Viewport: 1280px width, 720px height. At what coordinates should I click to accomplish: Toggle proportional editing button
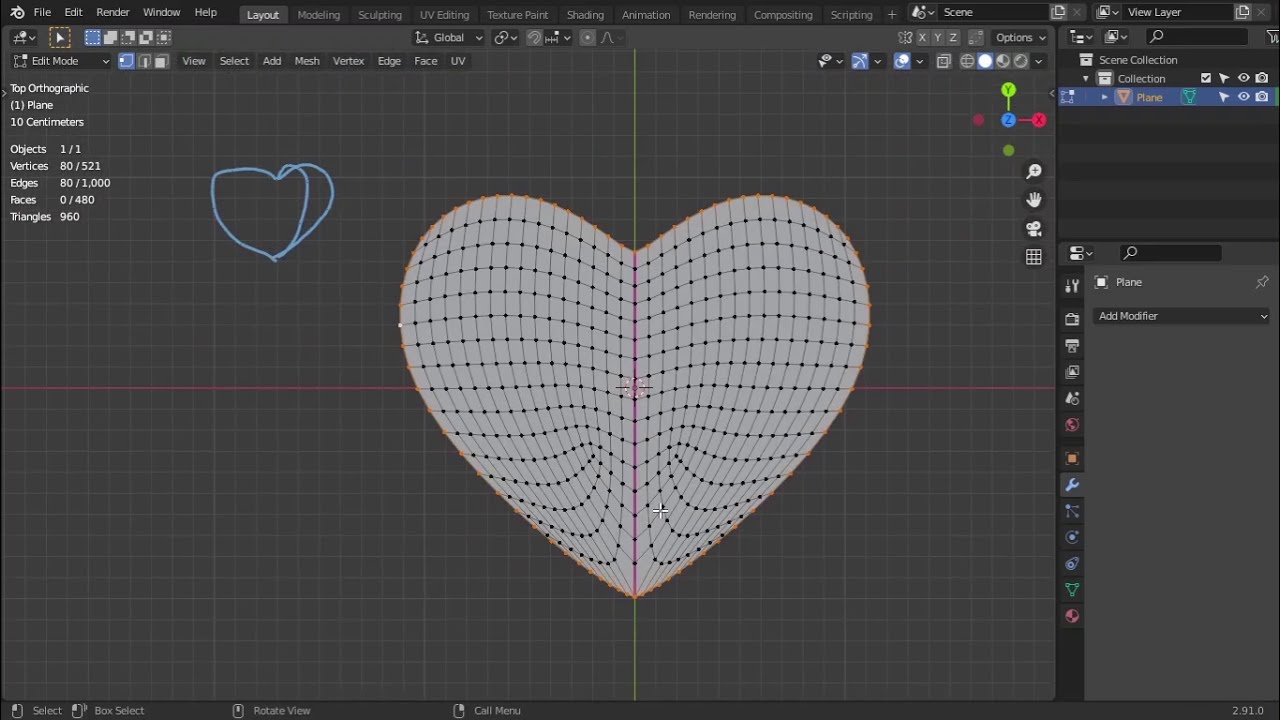tap(588, 37)
